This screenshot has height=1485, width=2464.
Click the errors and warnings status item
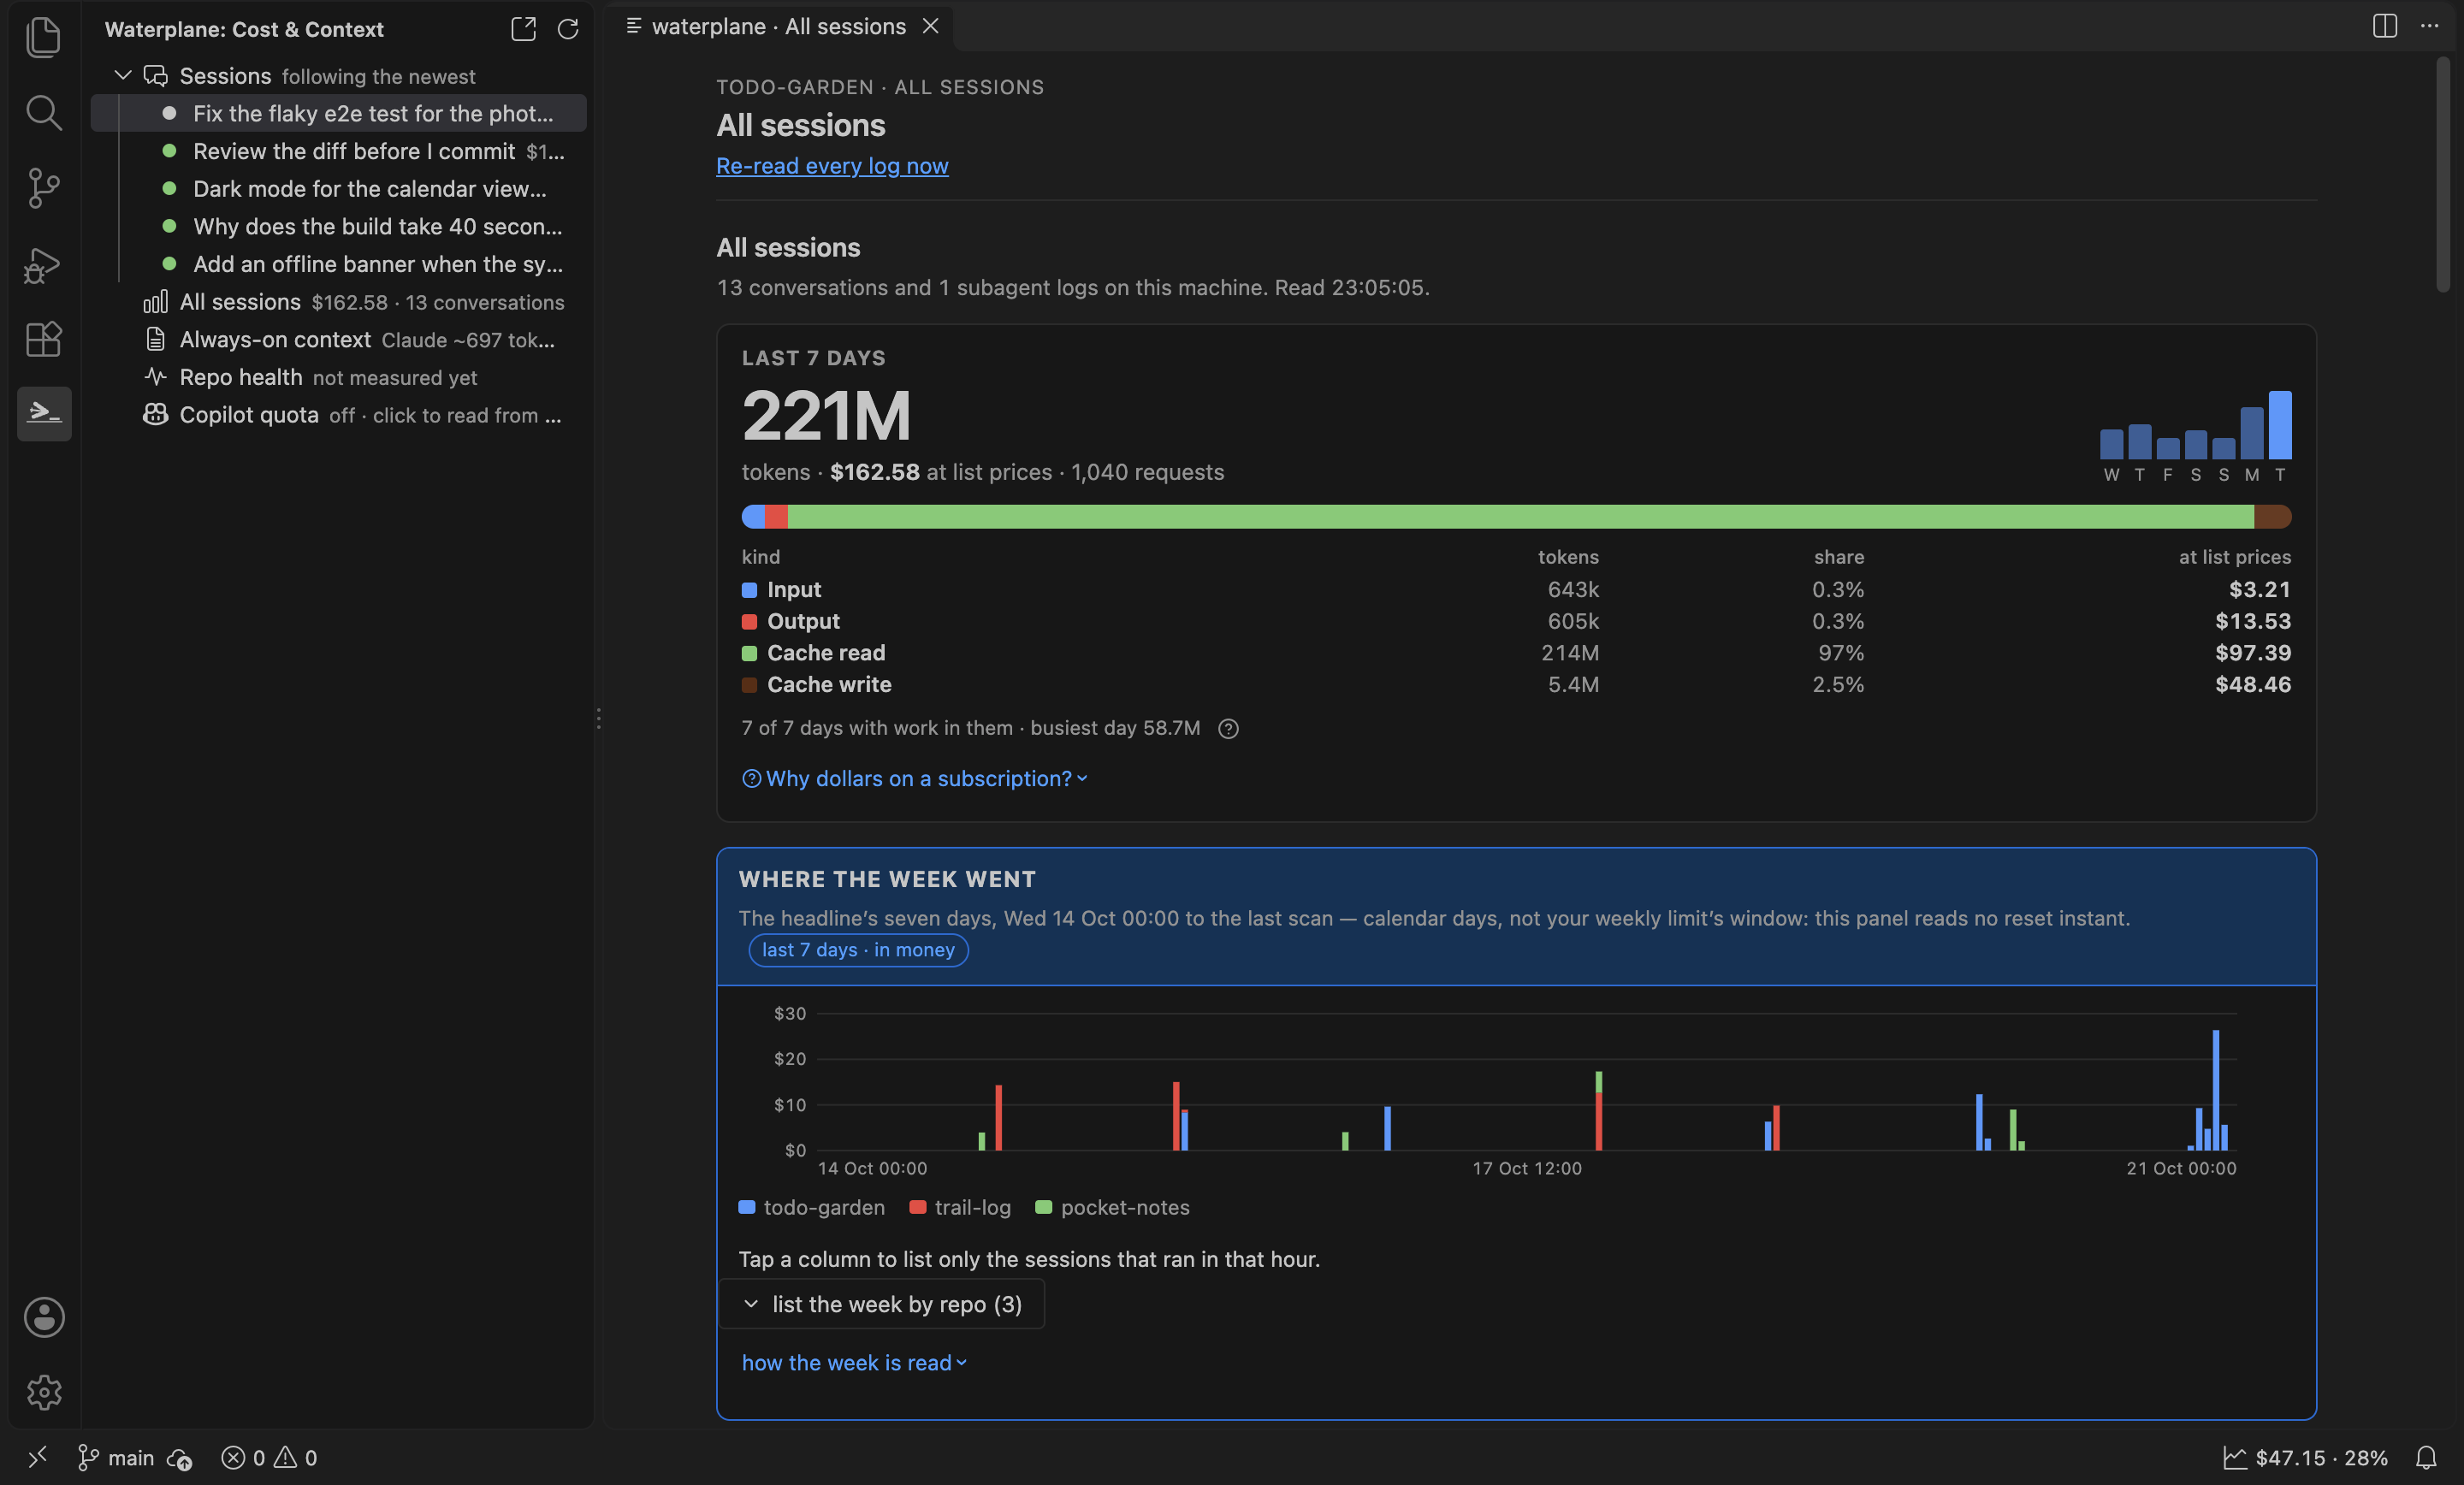(x=269, y=1458)
